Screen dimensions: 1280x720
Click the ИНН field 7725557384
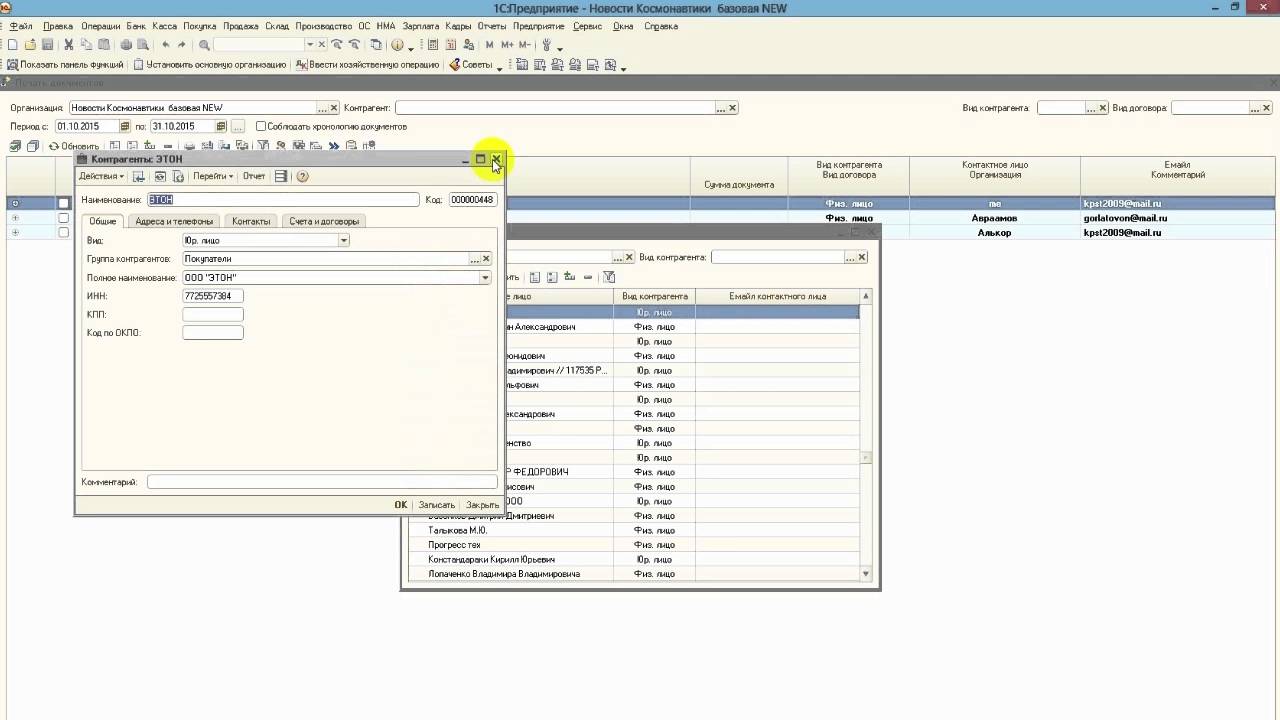[x=213, y=296]
